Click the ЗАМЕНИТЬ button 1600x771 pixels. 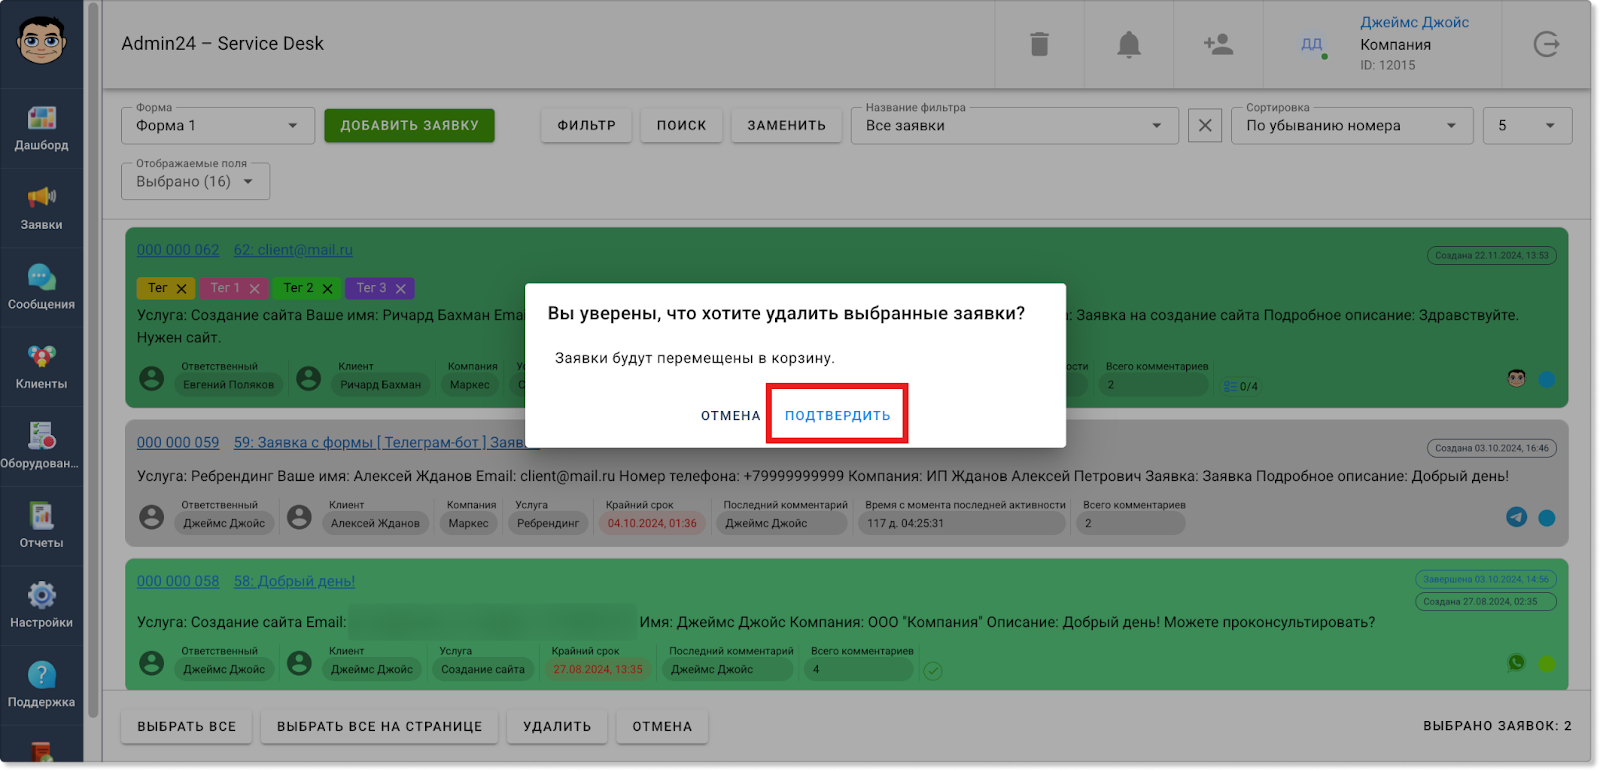pyautogui.click(x=787, y=126)
